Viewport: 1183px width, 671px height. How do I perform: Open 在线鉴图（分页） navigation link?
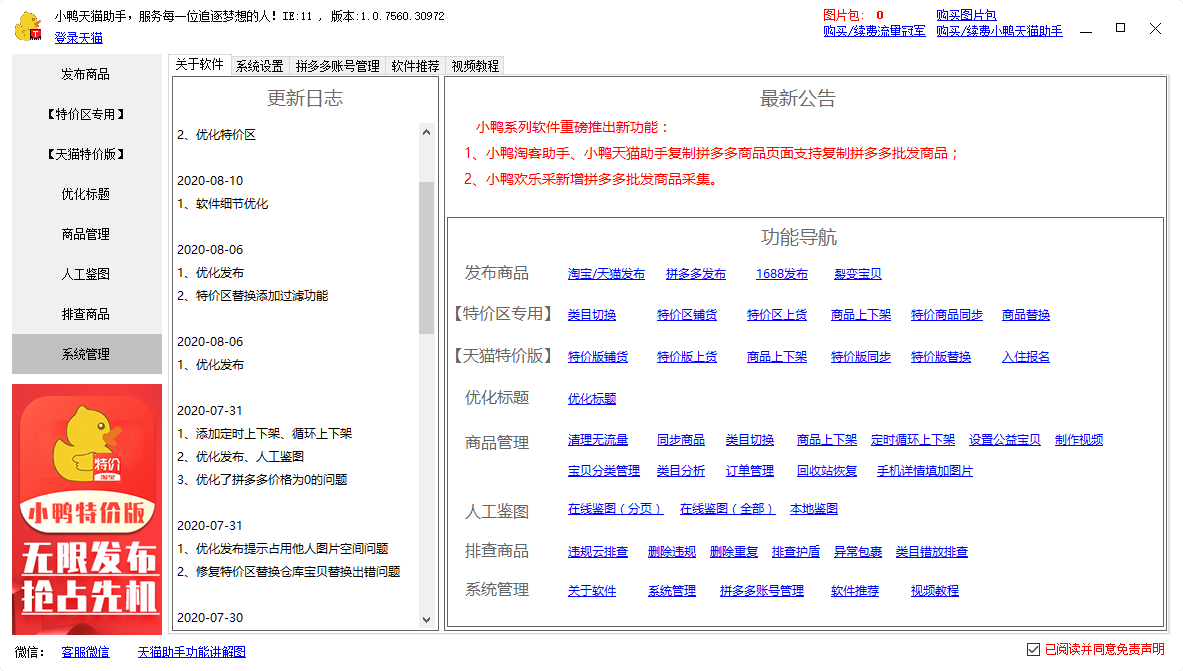coord(615,509)
